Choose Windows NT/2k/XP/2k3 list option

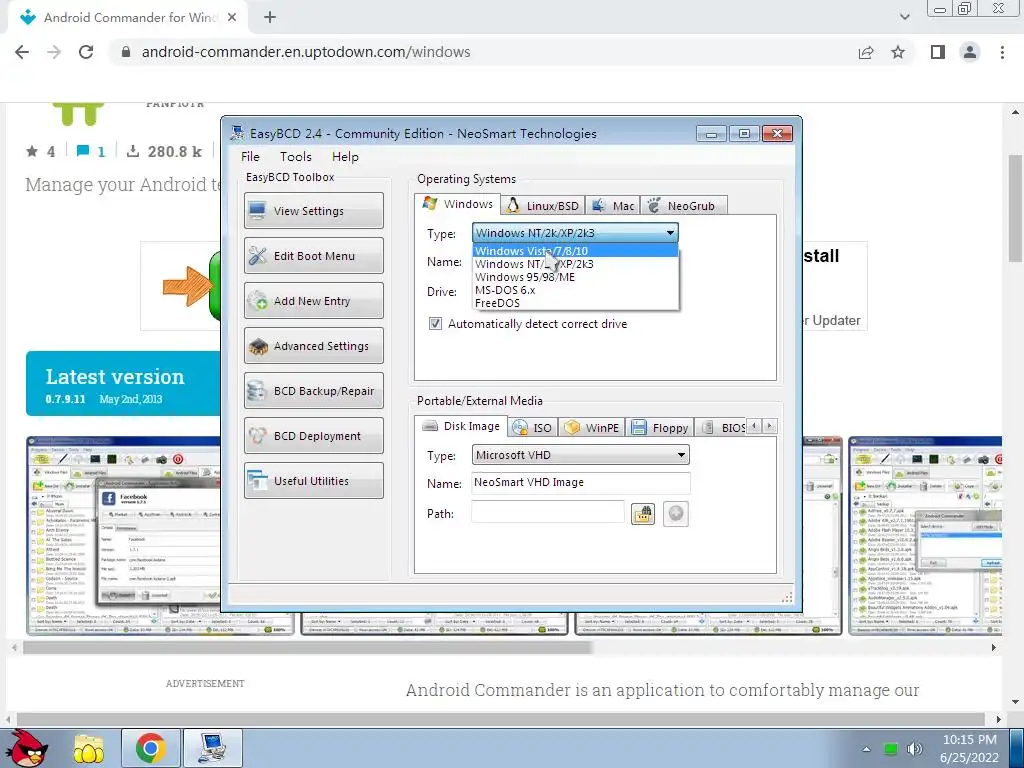click(x=575, y=264)
